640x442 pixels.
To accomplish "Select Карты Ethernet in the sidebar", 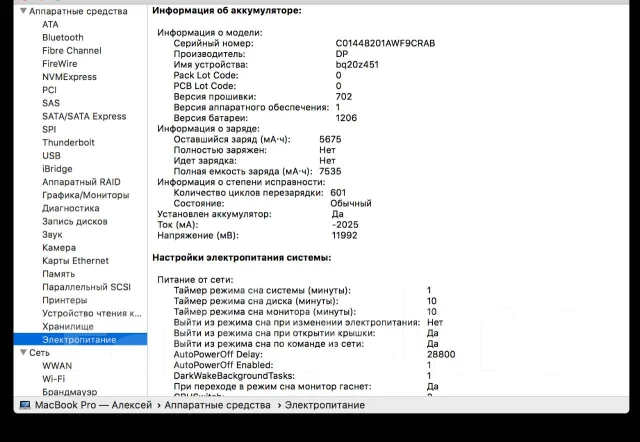I will [76, 261].
